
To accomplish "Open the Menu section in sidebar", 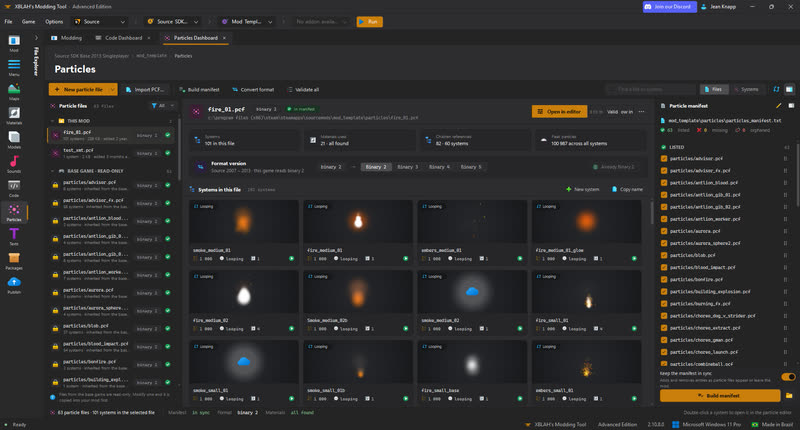I will pyautogui.click(x=14, y=68).
